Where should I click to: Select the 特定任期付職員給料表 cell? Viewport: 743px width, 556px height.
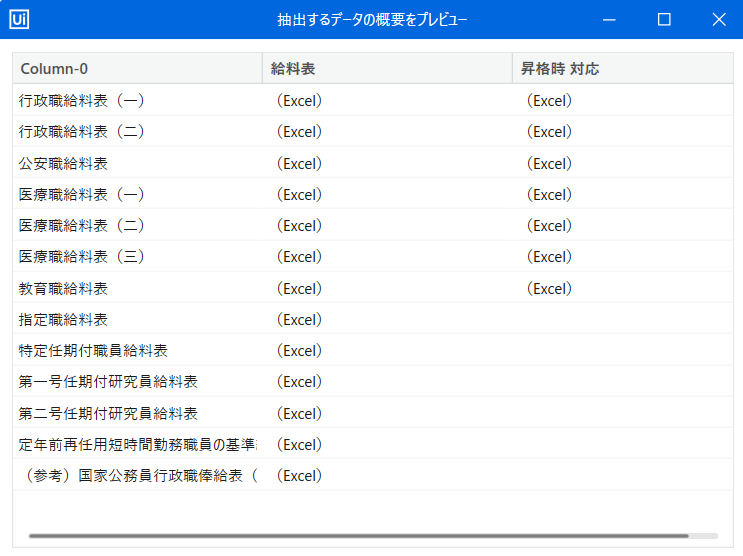(137, 351)
